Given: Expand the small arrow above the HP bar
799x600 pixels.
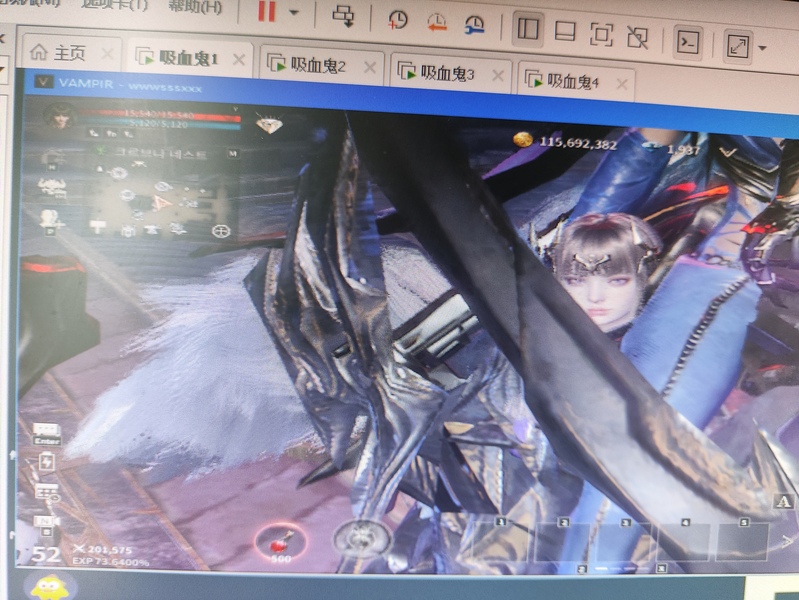Looking at the screenshot, I should [x=235, y=109].
